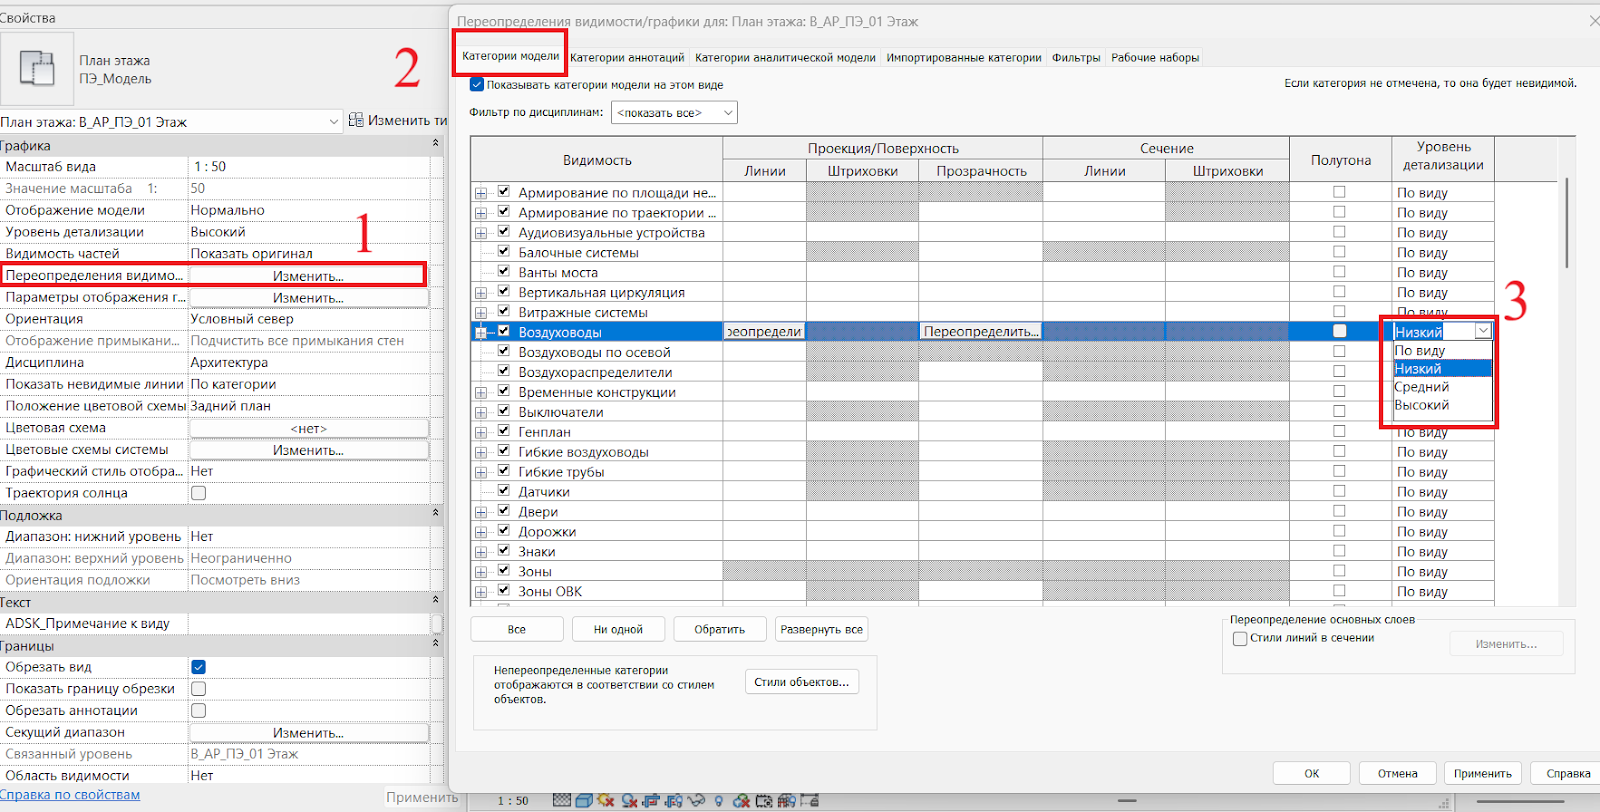Click 'Изменить...' for 'Секущий диапазон' property
Image resolution: width=1600 pixels, height=812 pixels.
click(308, 733)
